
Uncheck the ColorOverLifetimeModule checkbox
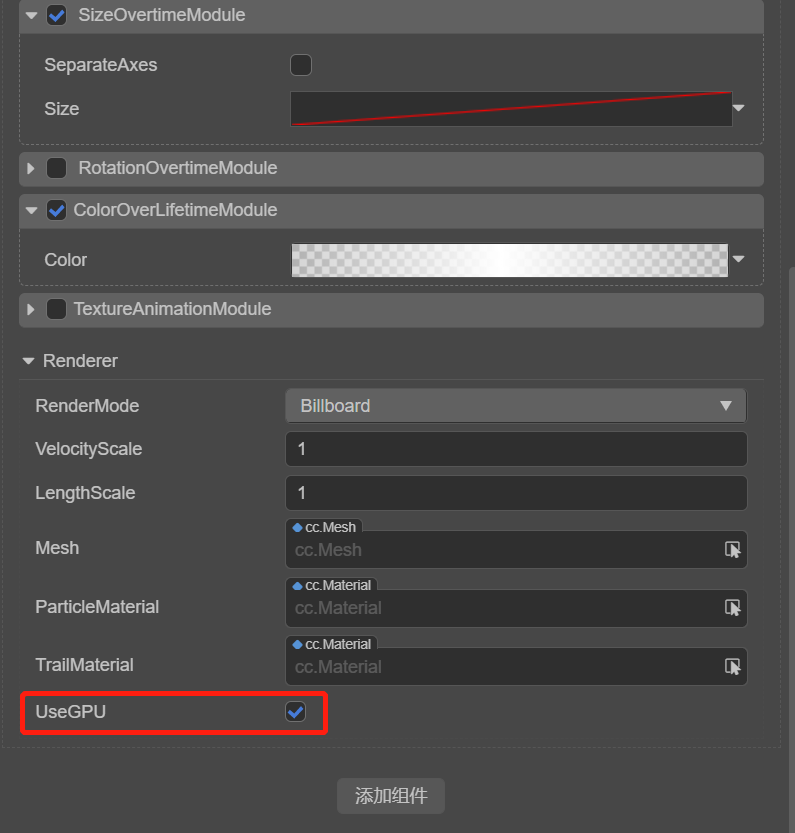(57, 210)
